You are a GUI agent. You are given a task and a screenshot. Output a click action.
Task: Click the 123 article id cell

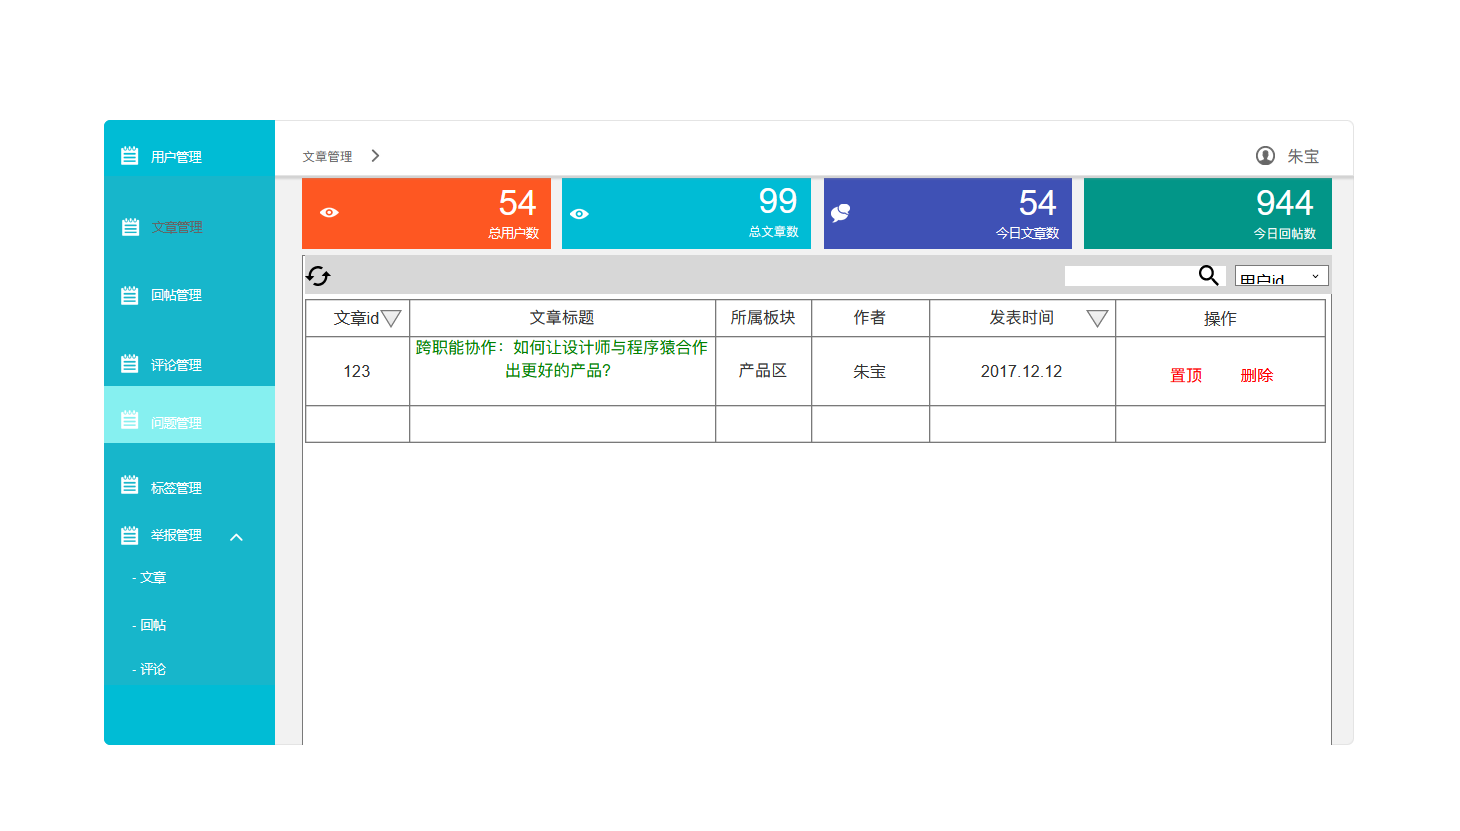click(357, 371)
